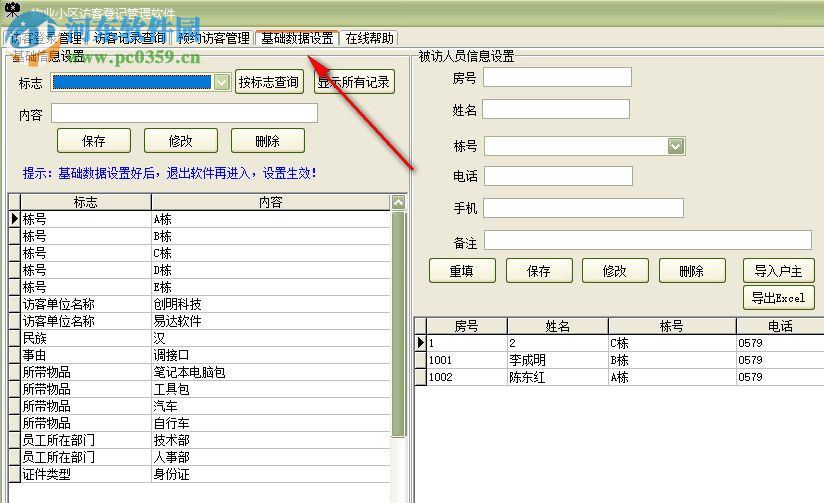This screenshot has height=503, width=824.
Task: Click 保存 in basic info settings
Action: (x=94, y=141)
